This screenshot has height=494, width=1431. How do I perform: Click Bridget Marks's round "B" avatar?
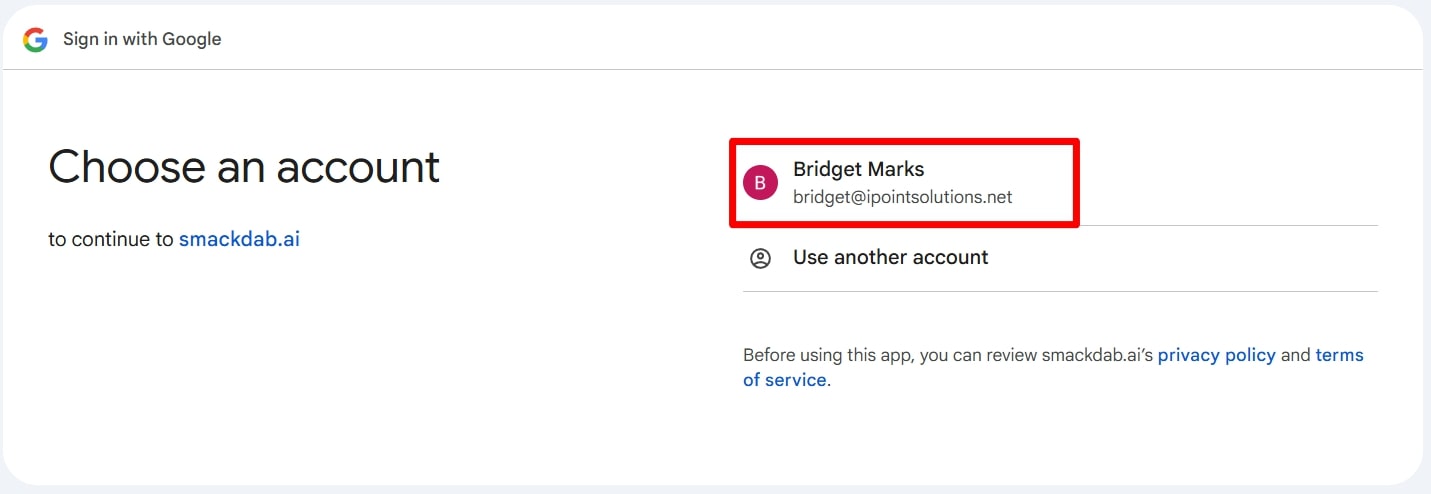pyautogui.click(x=760, y=183)
